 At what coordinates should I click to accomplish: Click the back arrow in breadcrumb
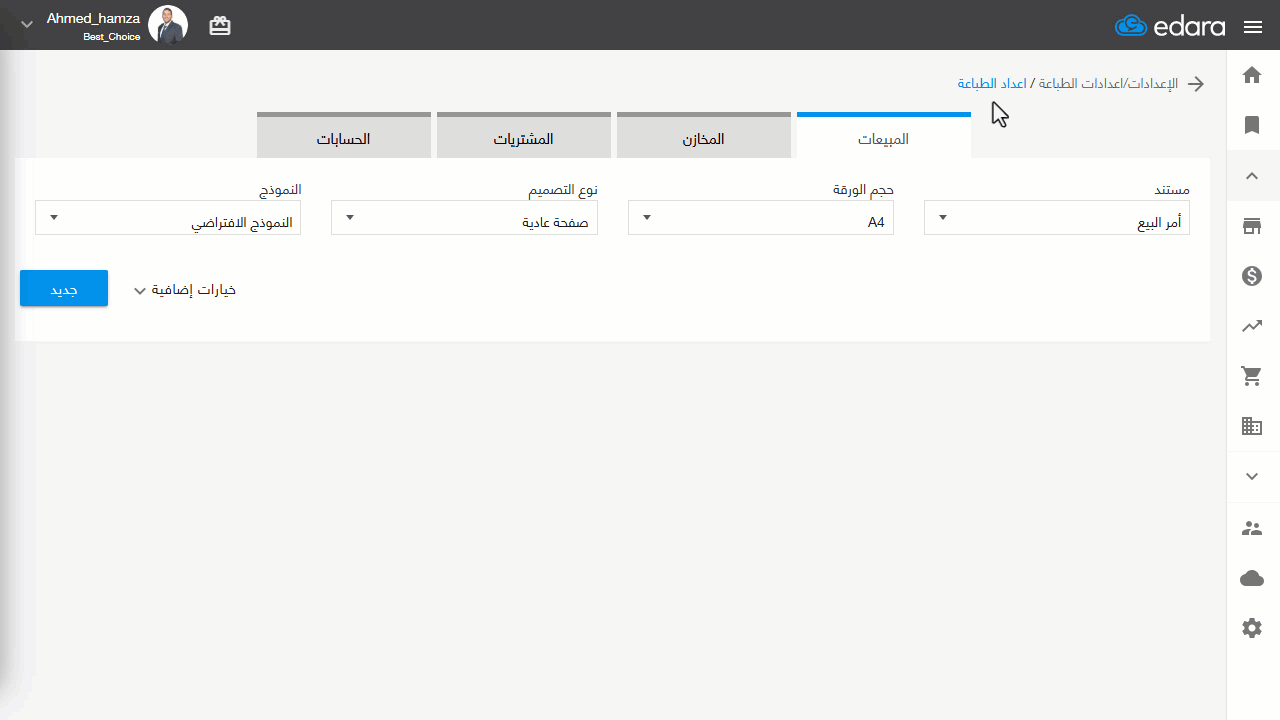(x=1195, y=84)
